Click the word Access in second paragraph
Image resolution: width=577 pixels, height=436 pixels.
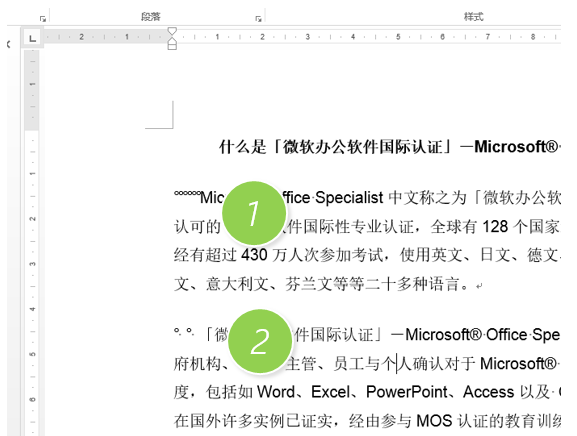[489, 392]
